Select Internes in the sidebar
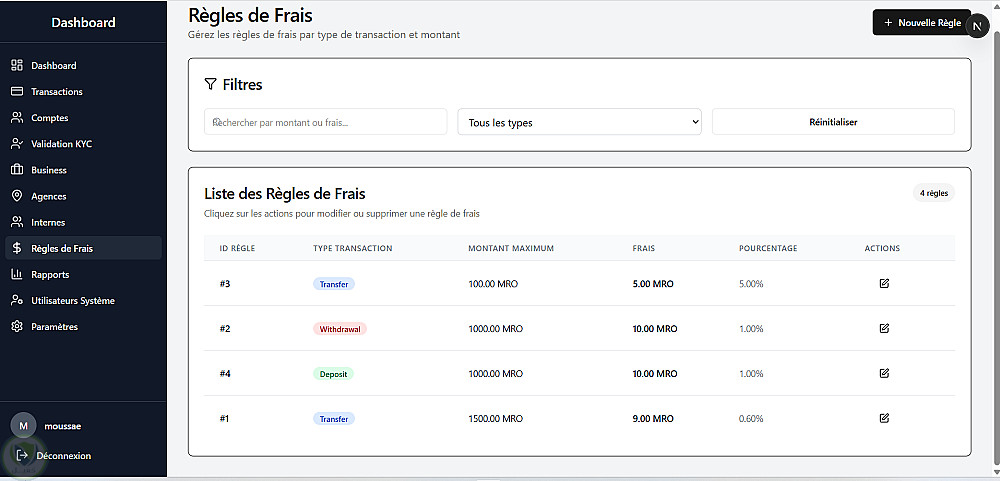 tap(48, 222)
